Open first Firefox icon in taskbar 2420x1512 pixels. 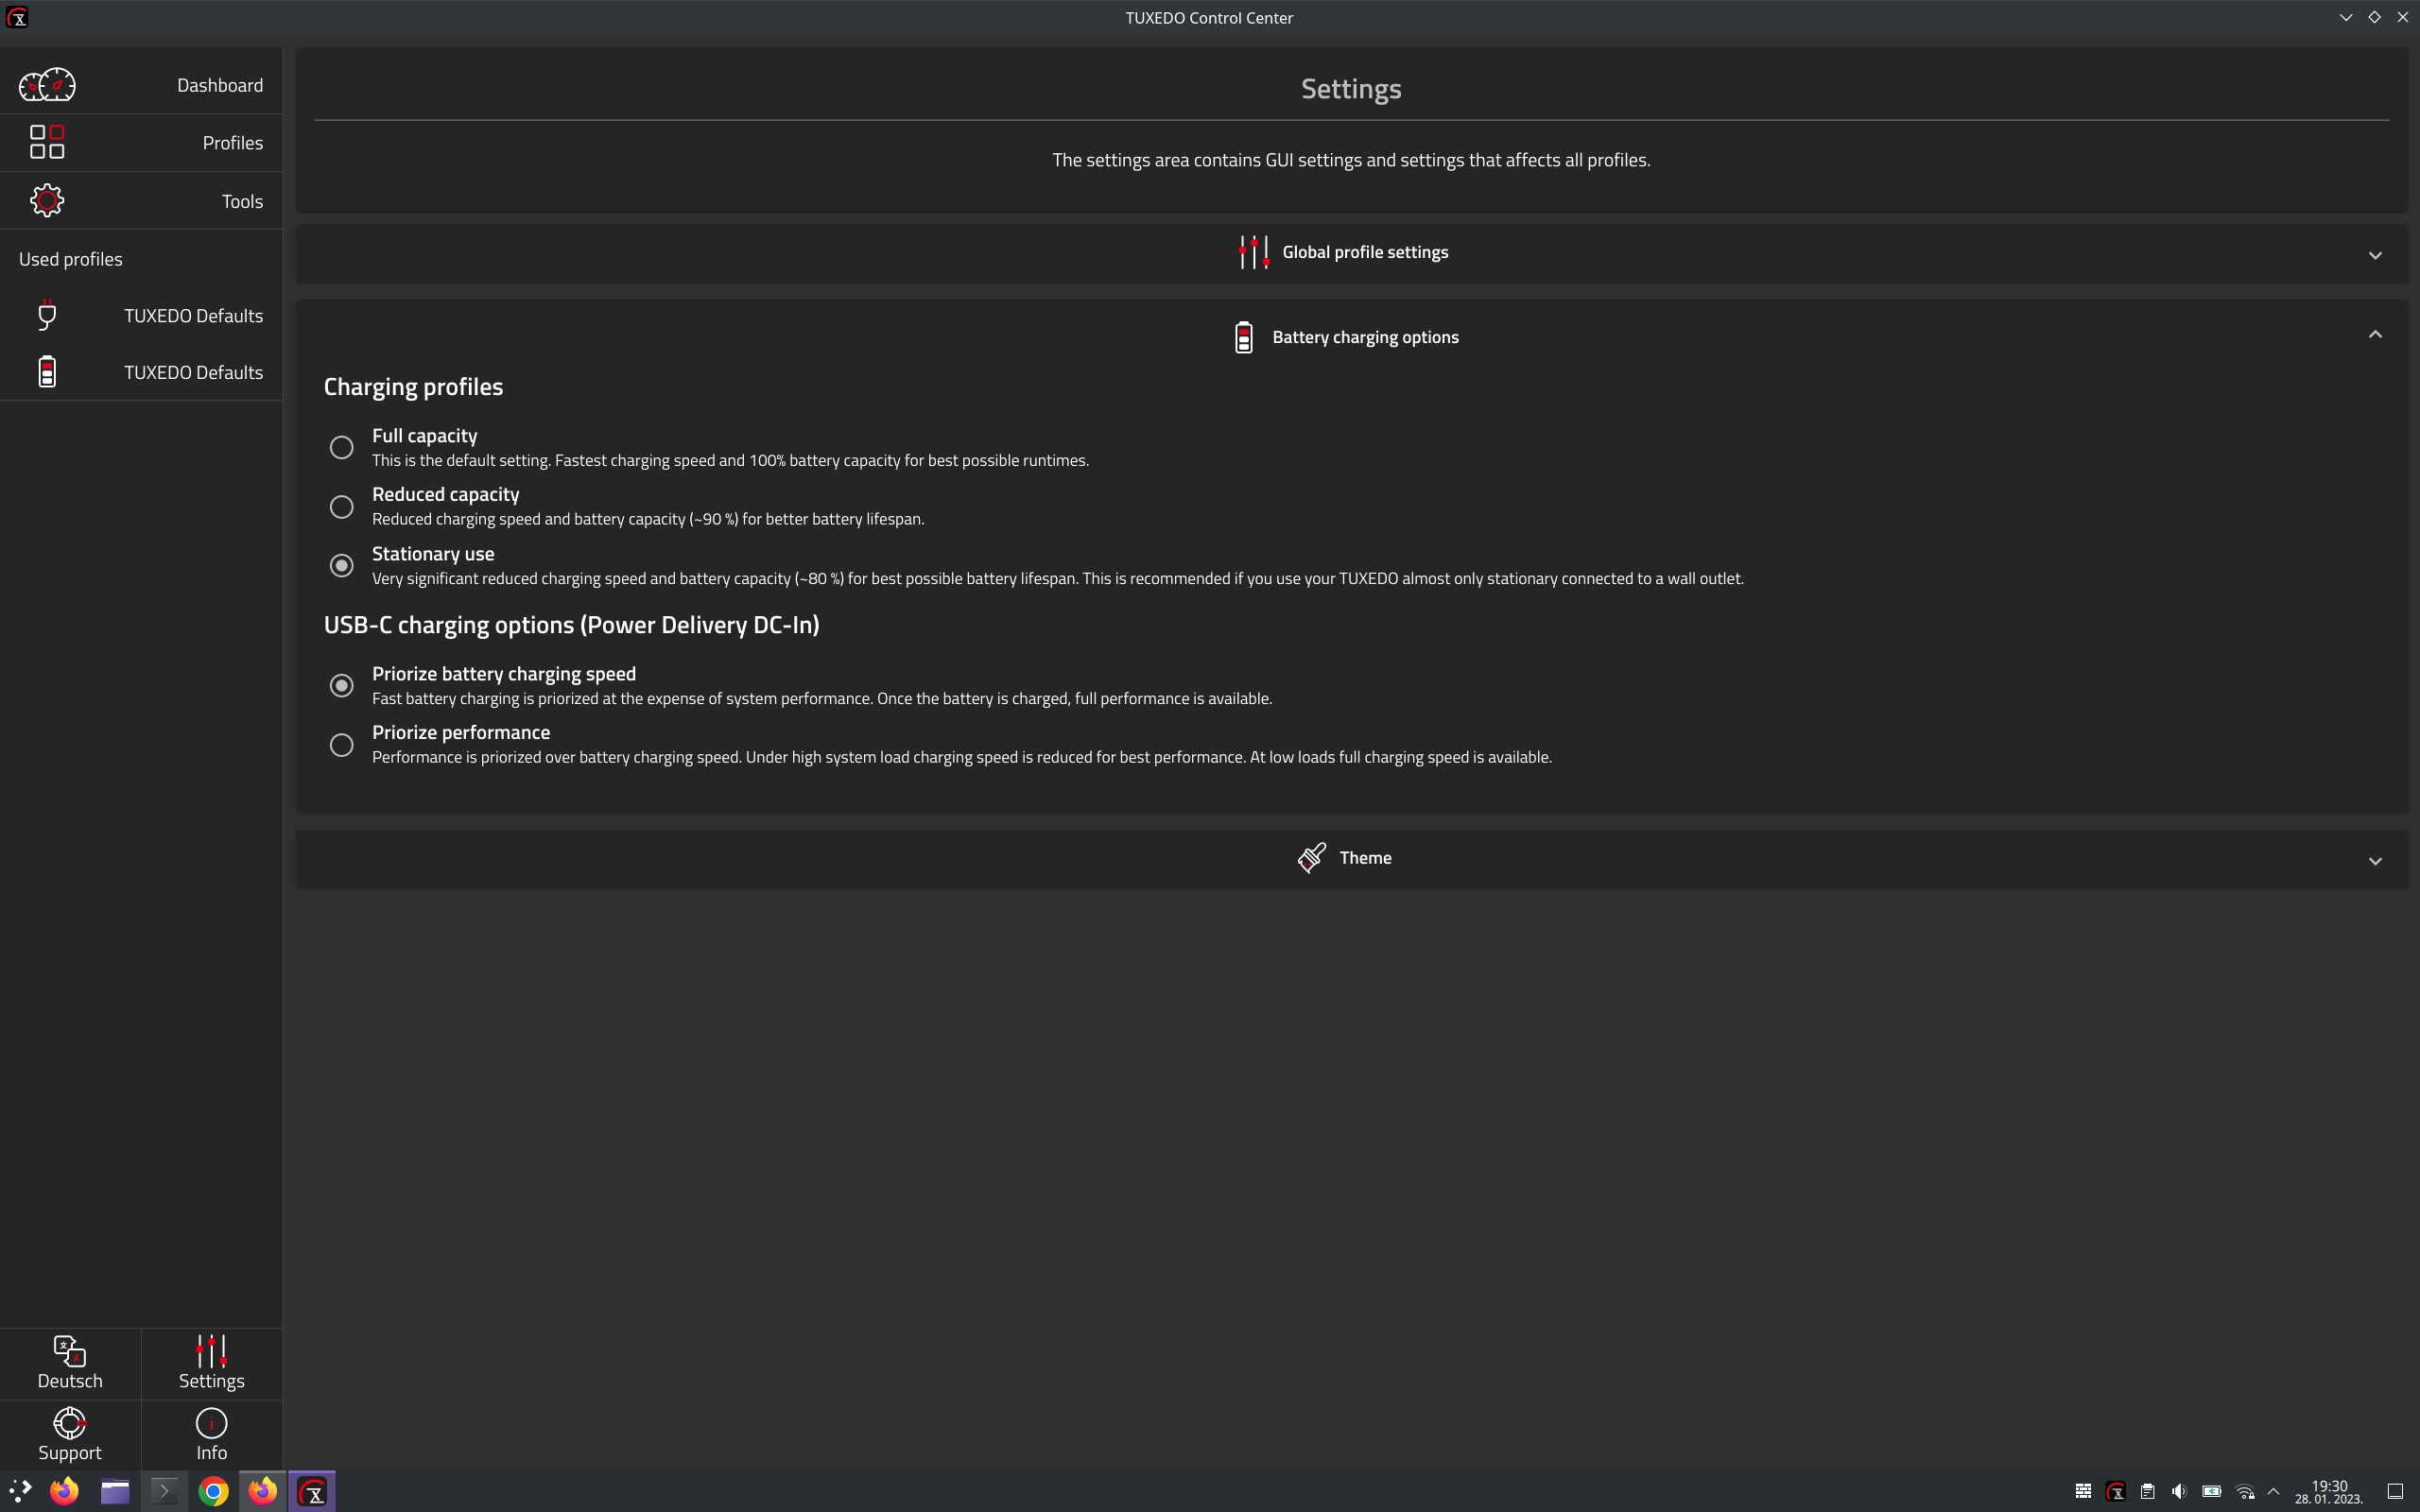pos(65,1491)
